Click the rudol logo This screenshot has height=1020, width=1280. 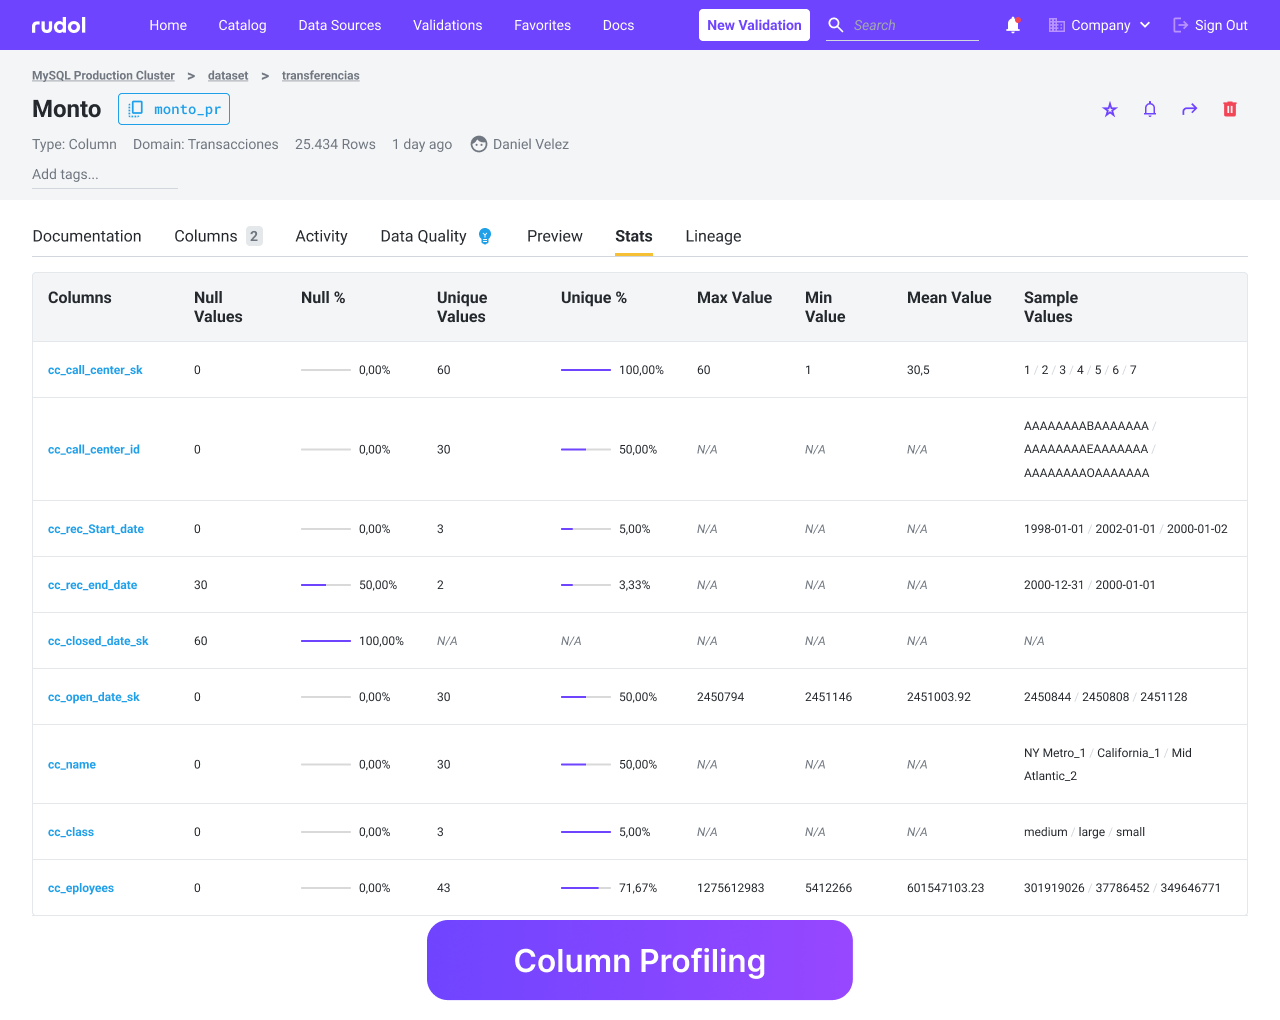57,25
